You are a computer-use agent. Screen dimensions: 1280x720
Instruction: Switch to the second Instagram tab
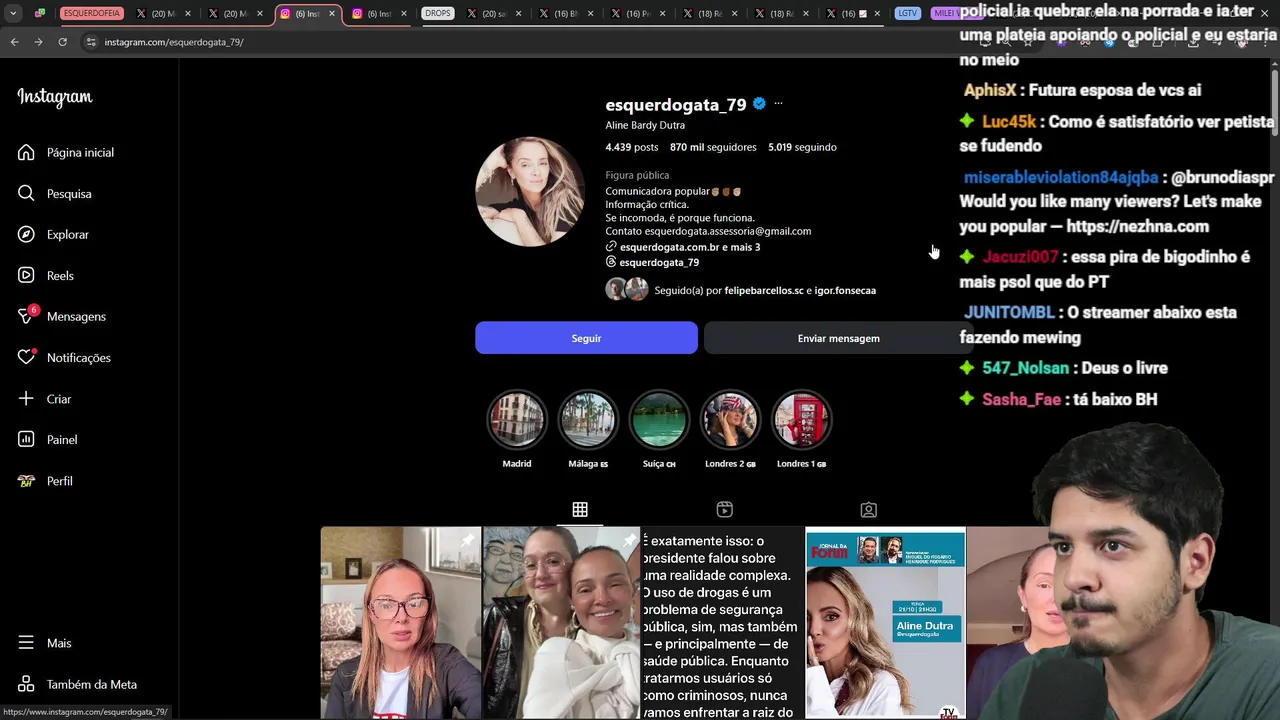click(x=378, y=13)
